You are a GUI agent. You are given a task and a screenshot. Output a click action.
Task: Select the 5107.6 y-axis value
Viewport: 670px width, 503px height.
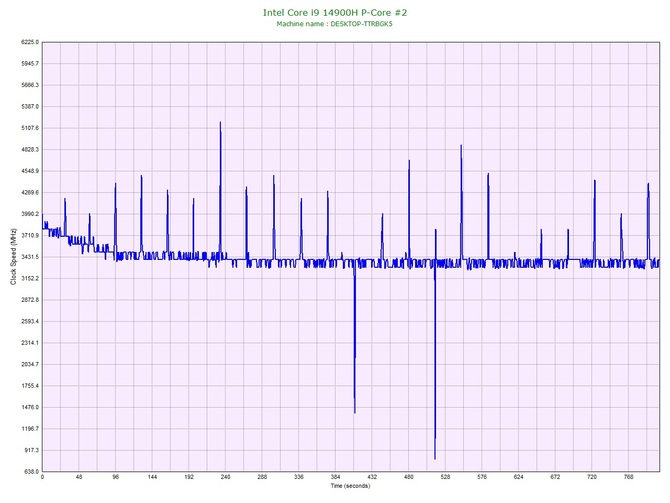point(30,128)
